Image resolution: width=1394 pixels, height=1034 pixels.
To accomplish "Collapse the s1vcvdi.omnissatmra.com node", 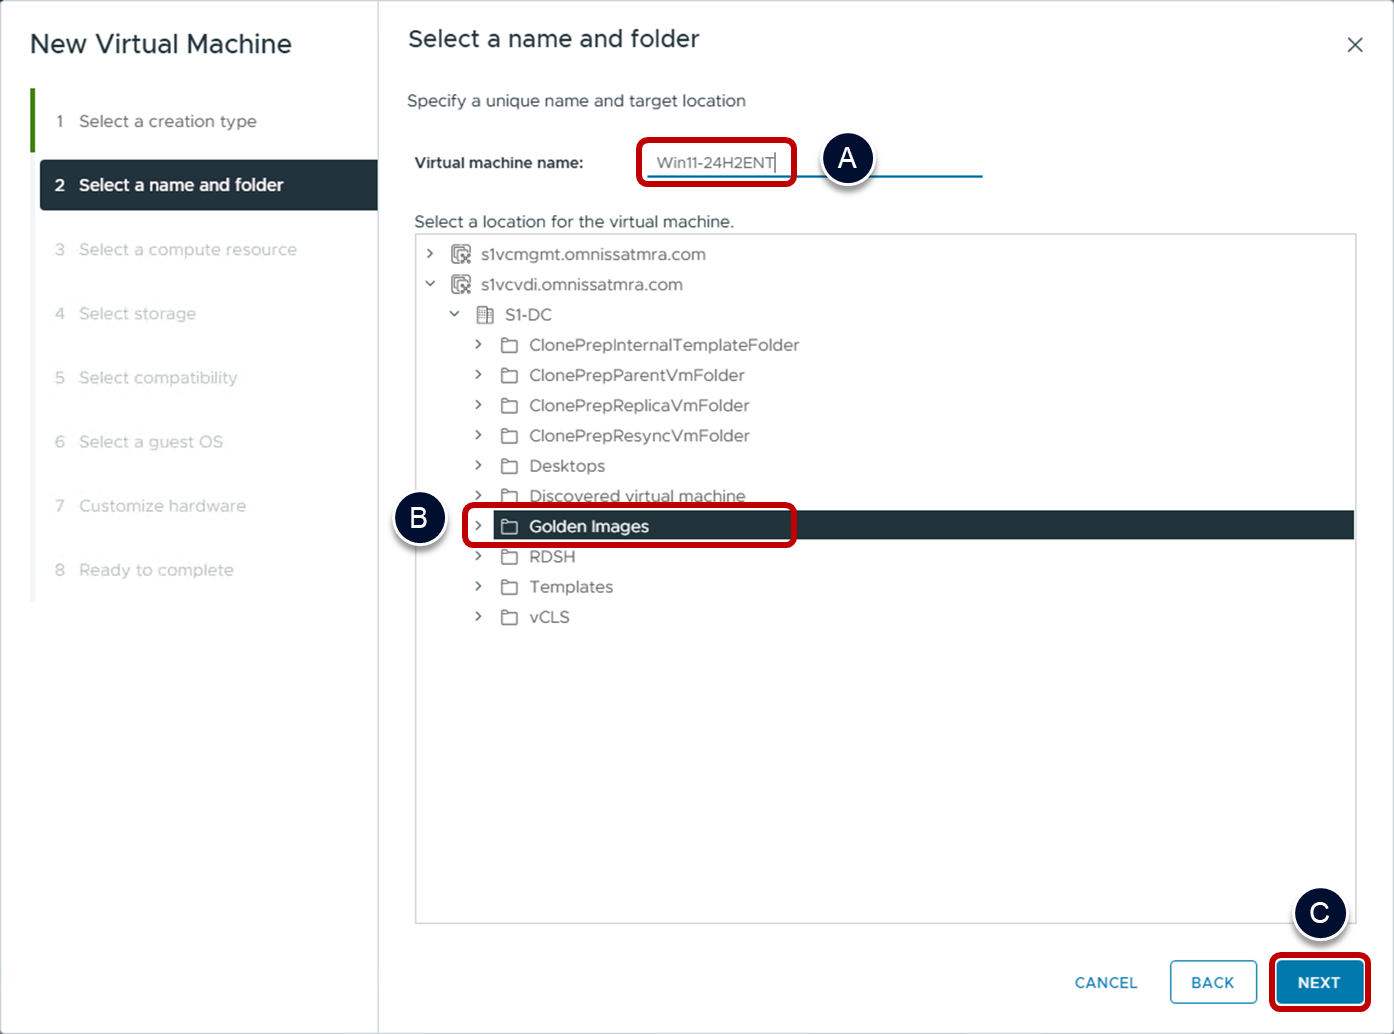I will (x=431, y=284).
